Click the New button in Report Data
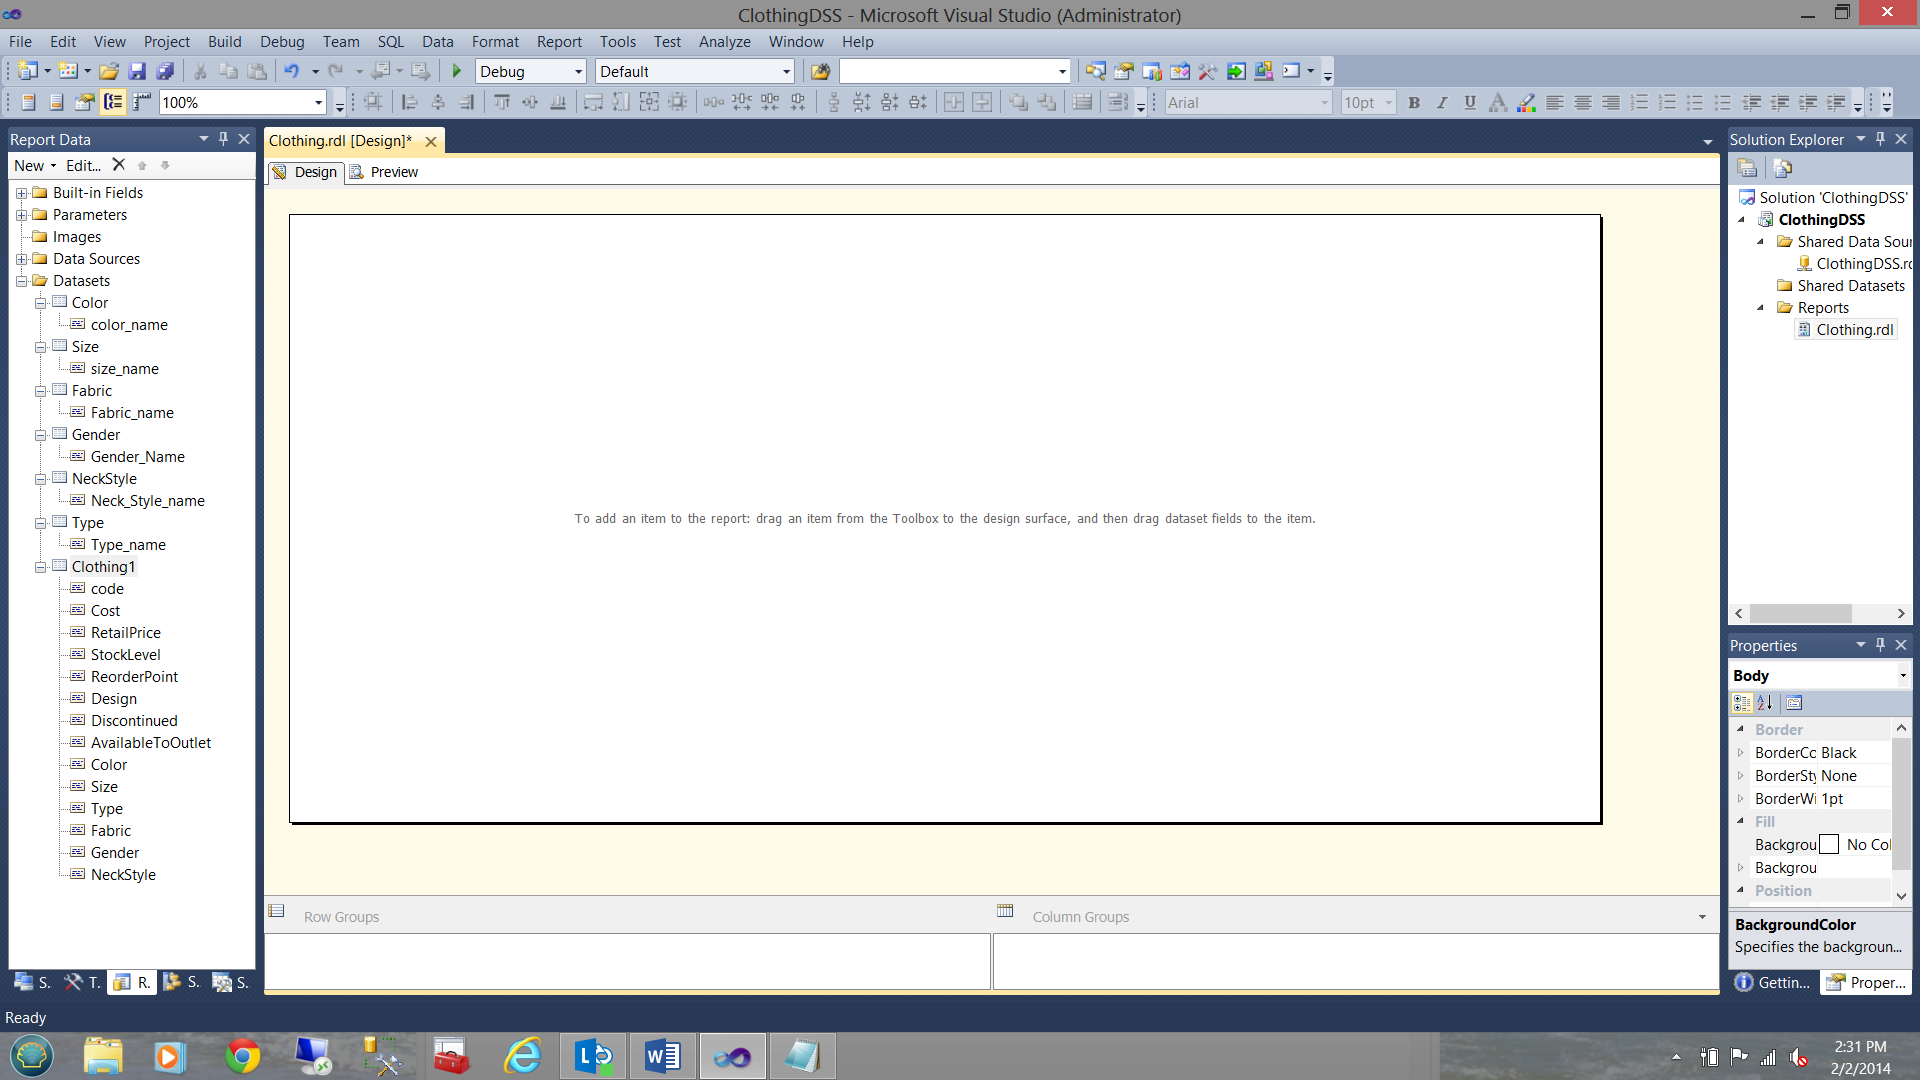Viewport: 1920px width, 1080px height. pyautogui.click(x=30, y=166)
